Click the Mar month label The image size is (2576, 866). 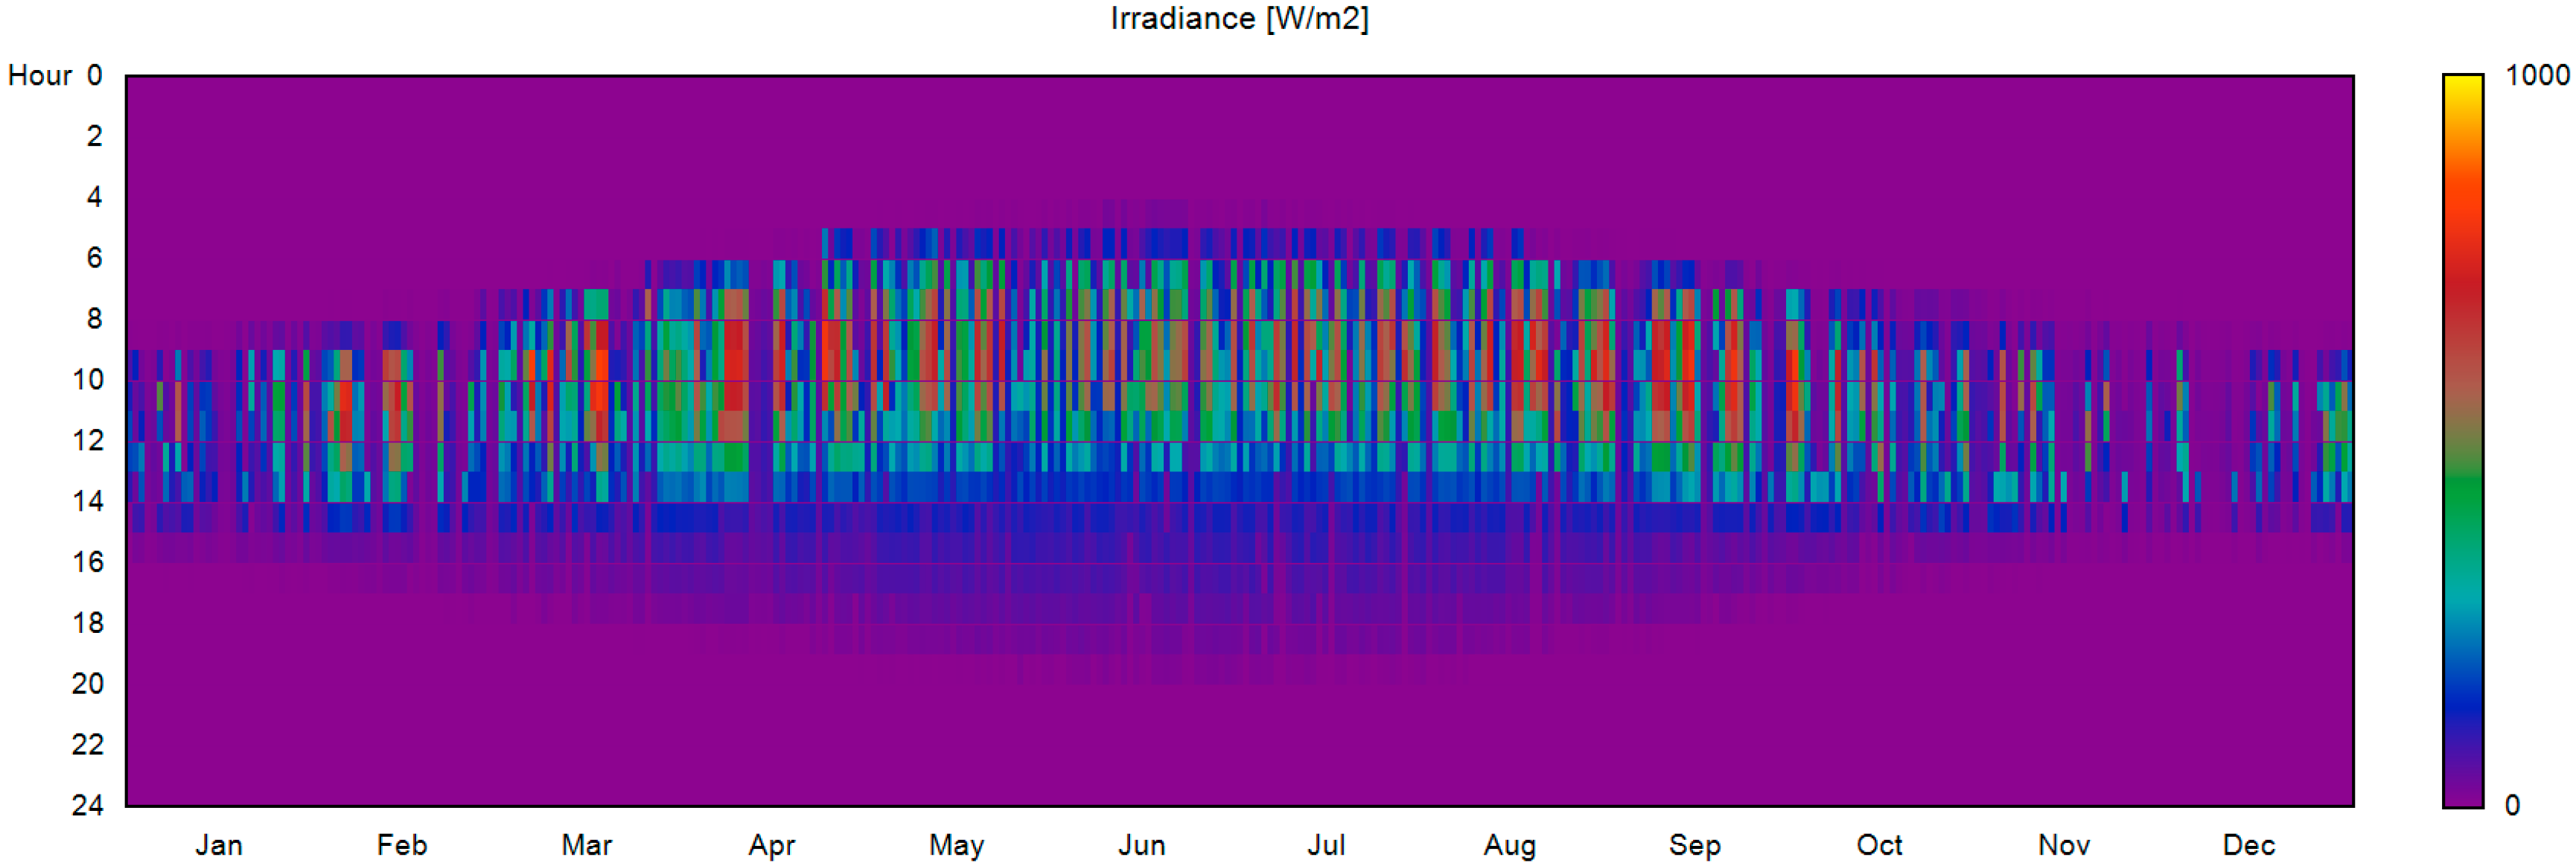pos(586,845)
